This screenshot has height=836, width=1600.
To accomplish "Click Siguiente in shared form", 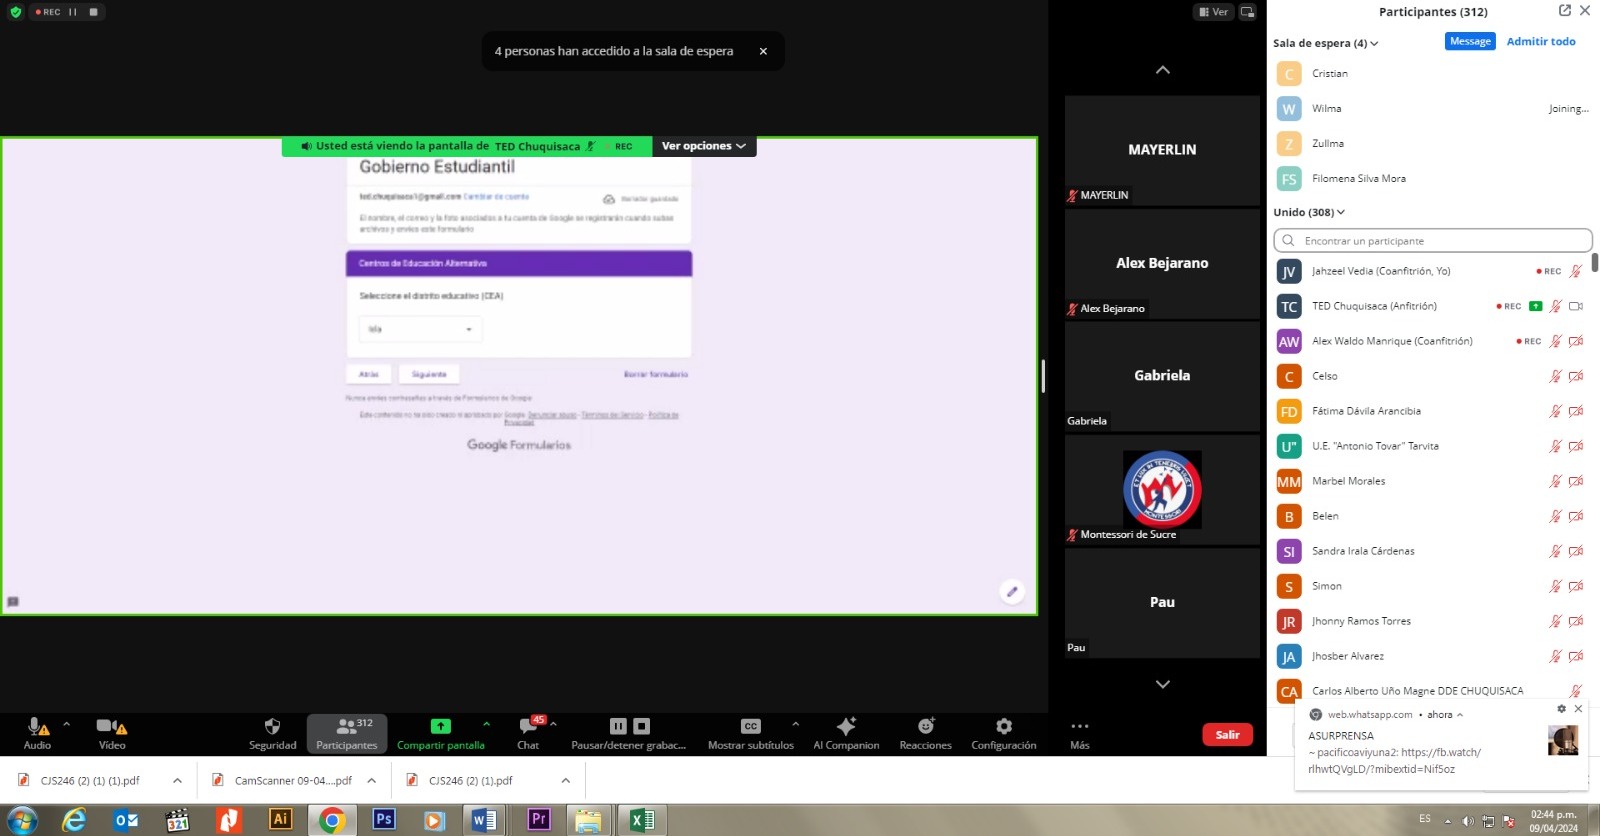I will click(429, 374).
